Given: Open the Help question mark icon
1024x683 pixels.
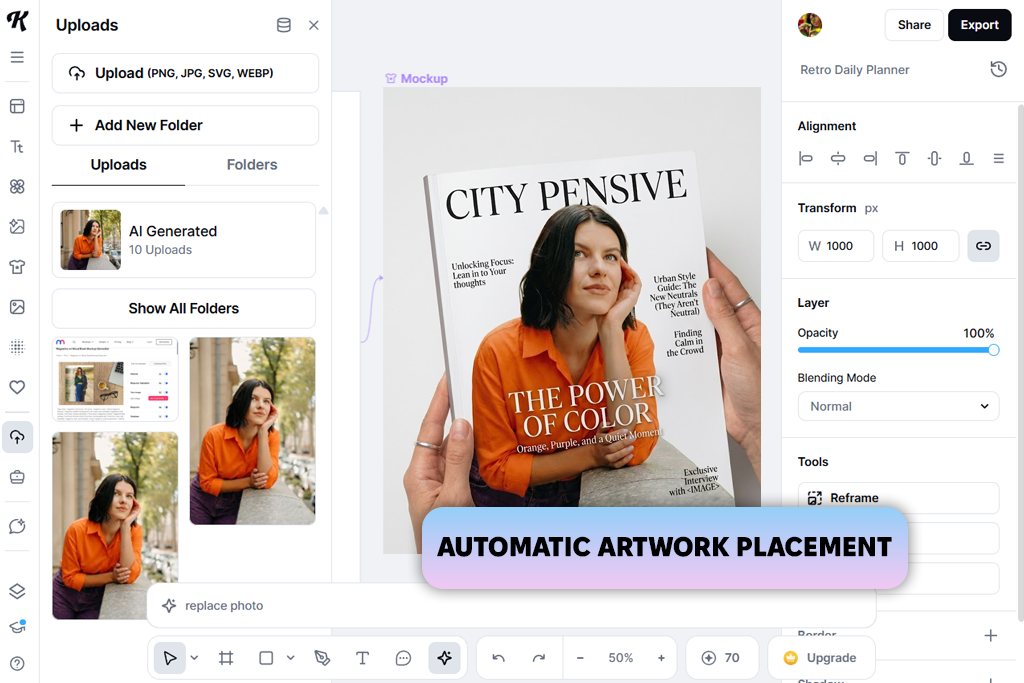Looking at the screenshot, I should (18, 663).
